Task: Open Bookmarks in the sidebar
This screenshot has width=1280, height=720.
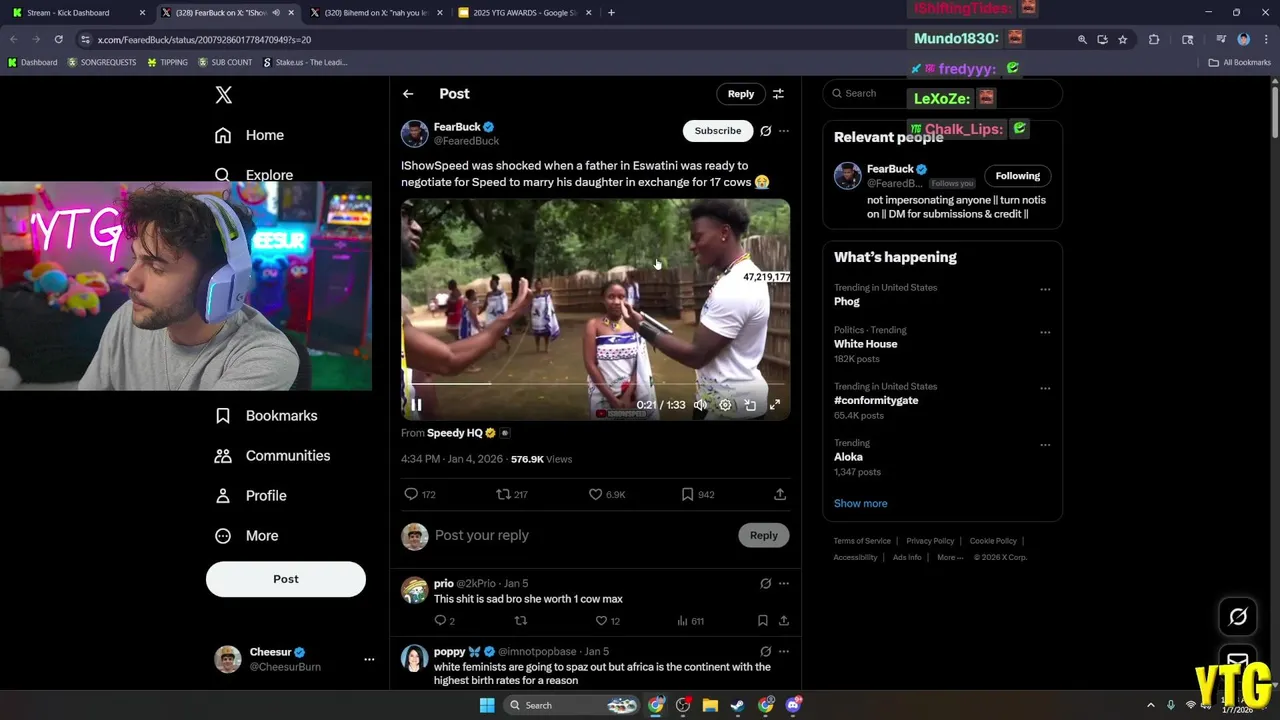Action: tap(267, 416)
